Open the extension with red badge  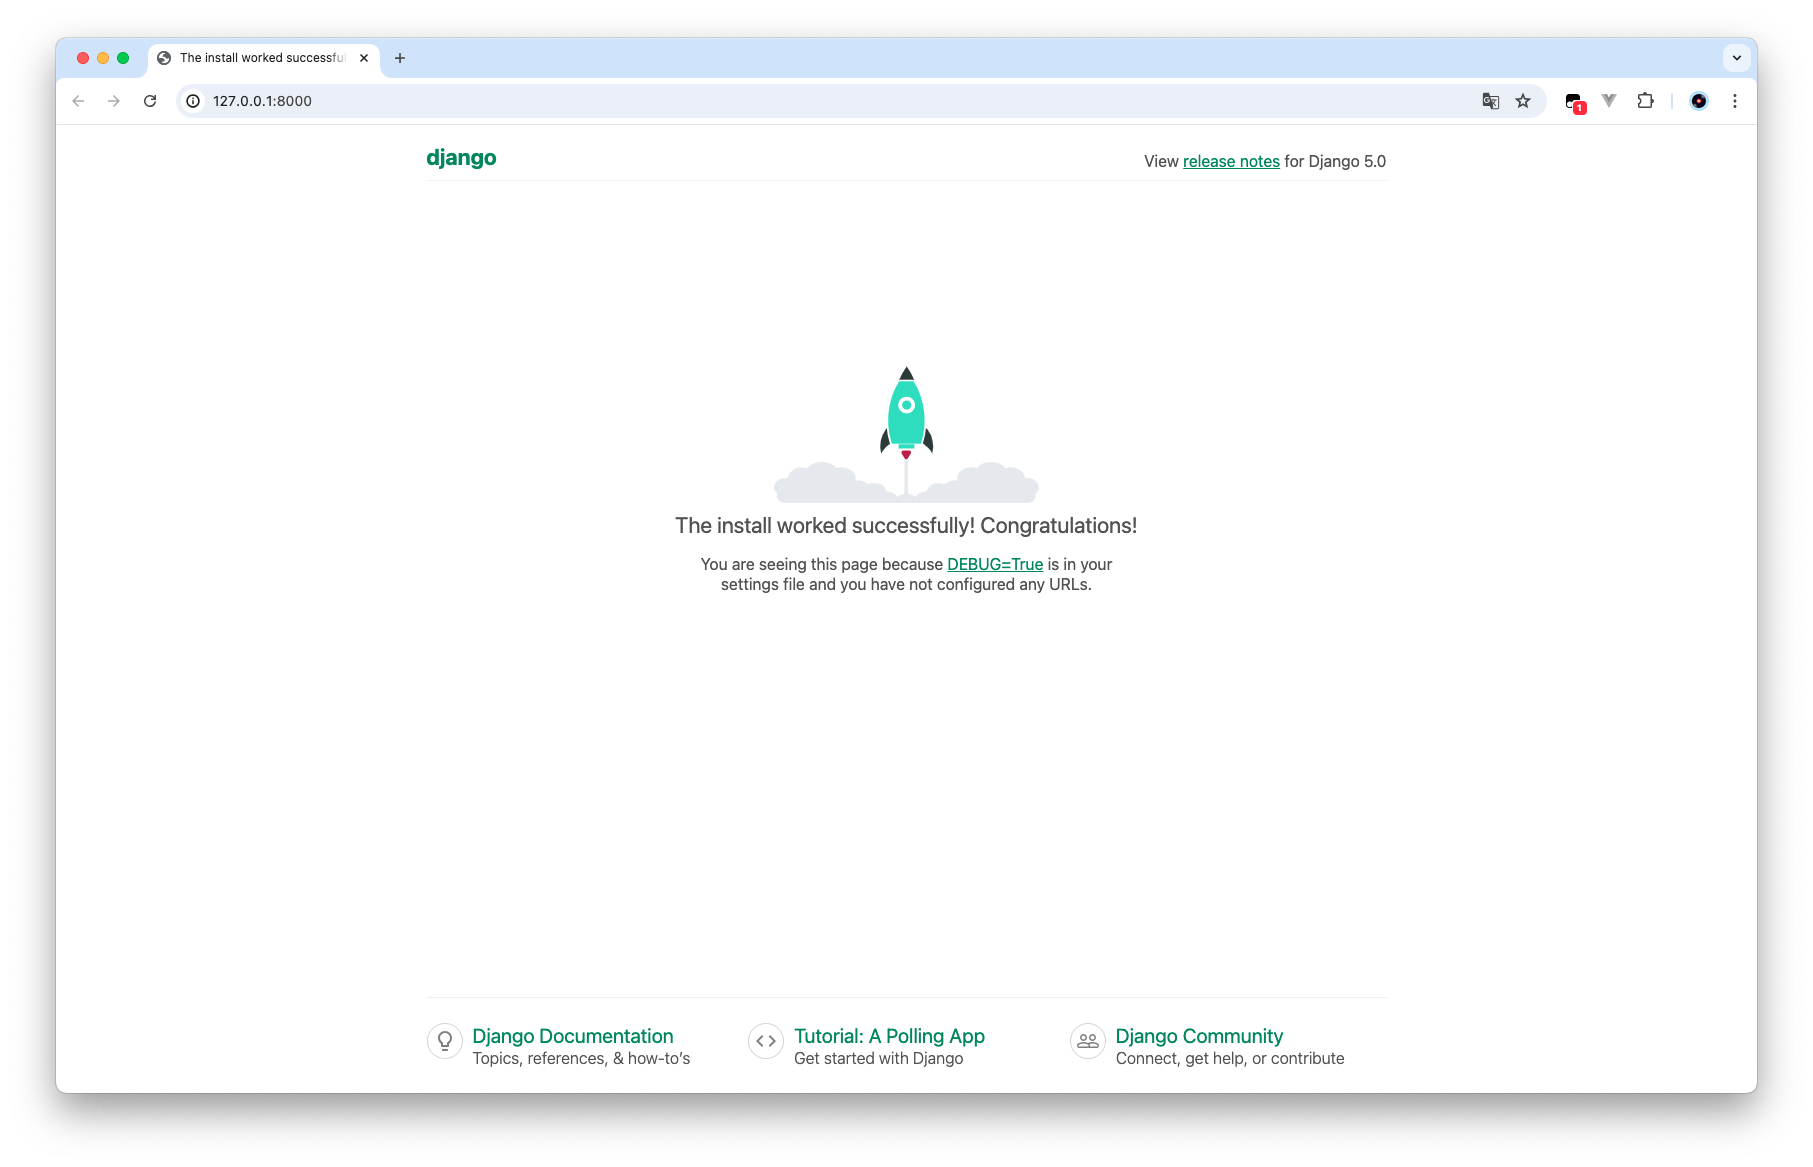point(1575,102)
